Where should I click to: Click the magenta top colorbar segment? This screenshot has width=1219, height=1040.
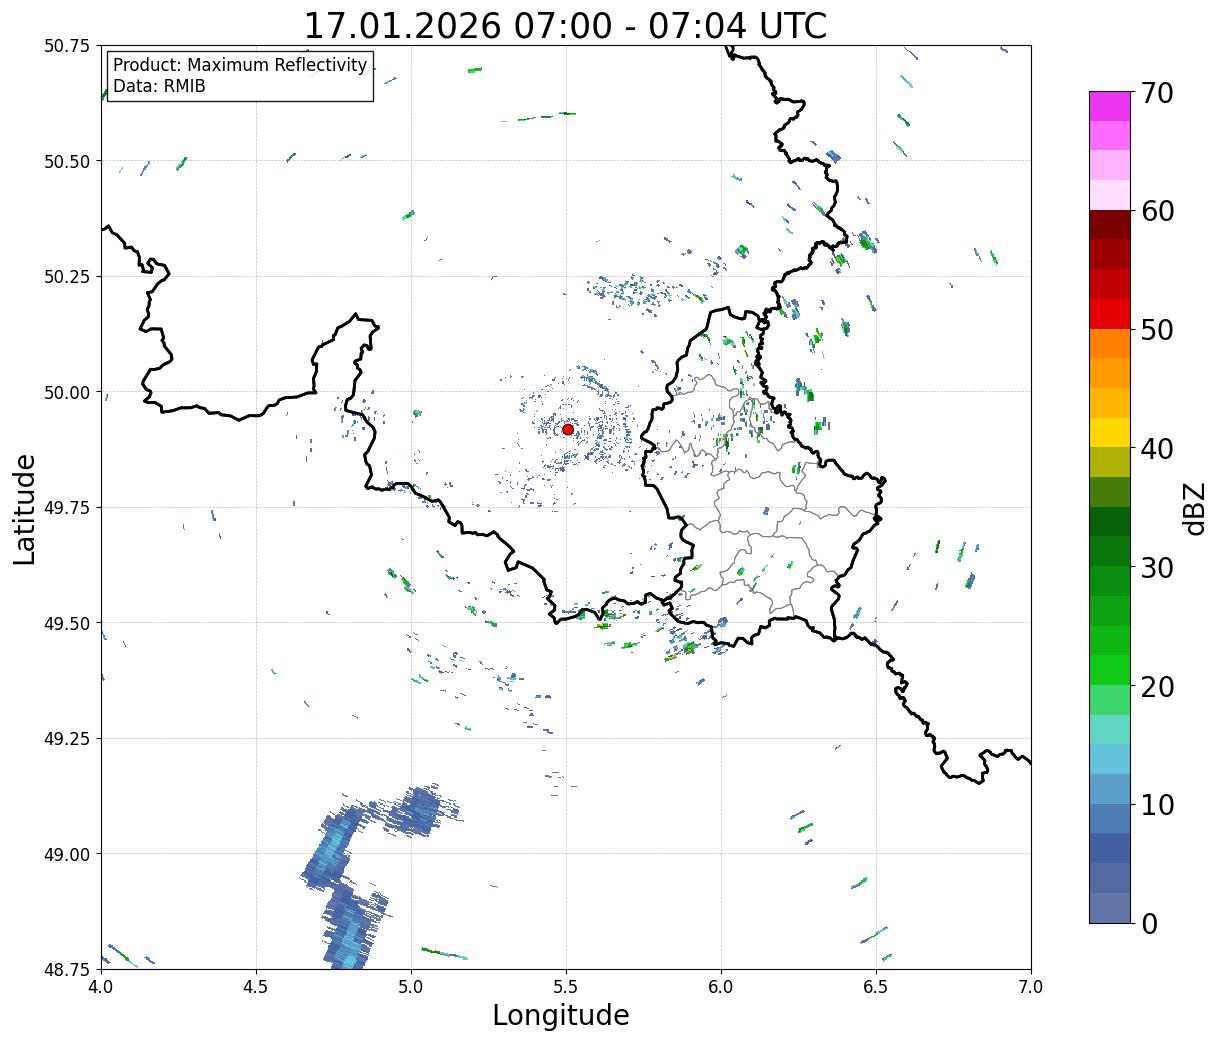click(1110, 106)
